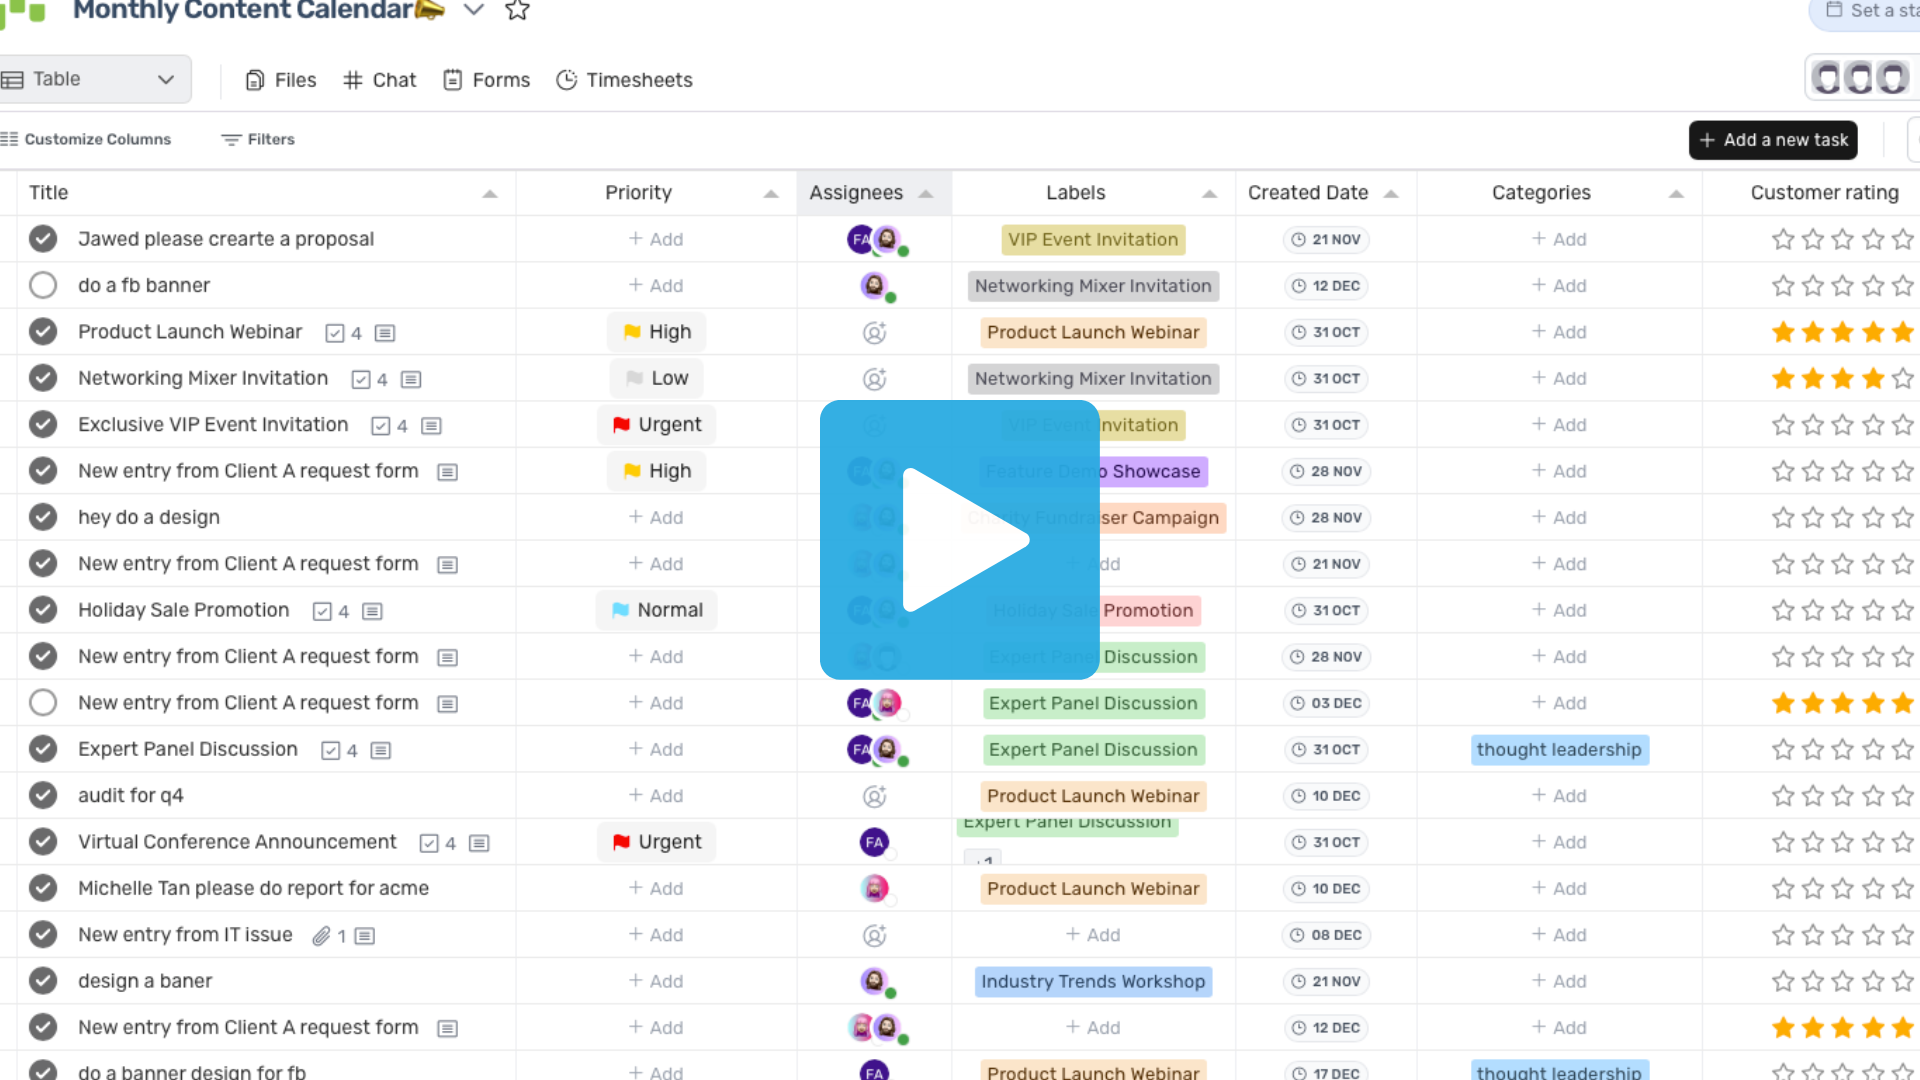Open the Table view dropdown

[95, 80]
